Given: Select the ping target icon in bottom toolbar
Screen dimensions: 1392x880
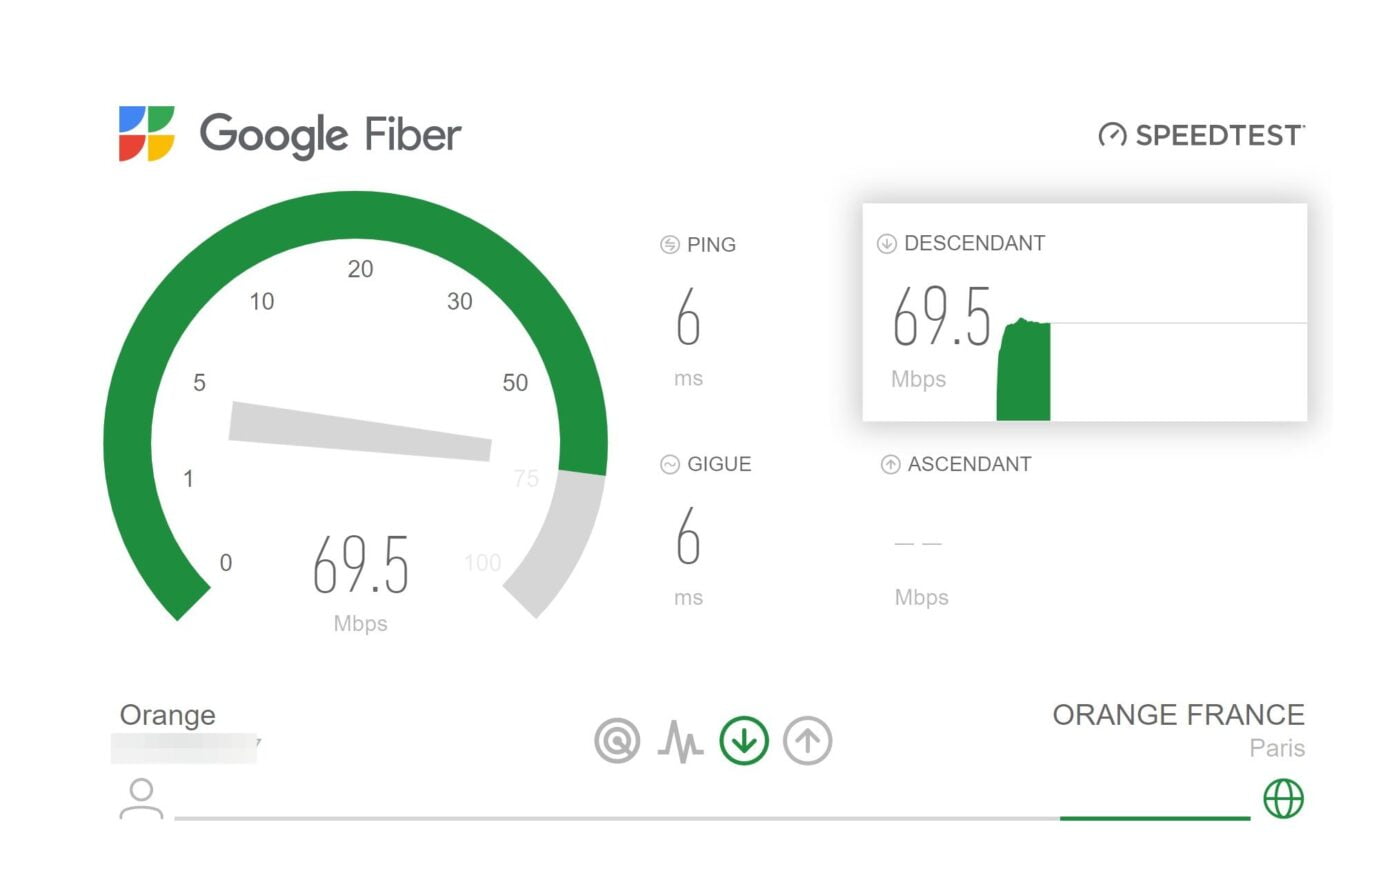Looking at the screenshot, I should [616, 741].
